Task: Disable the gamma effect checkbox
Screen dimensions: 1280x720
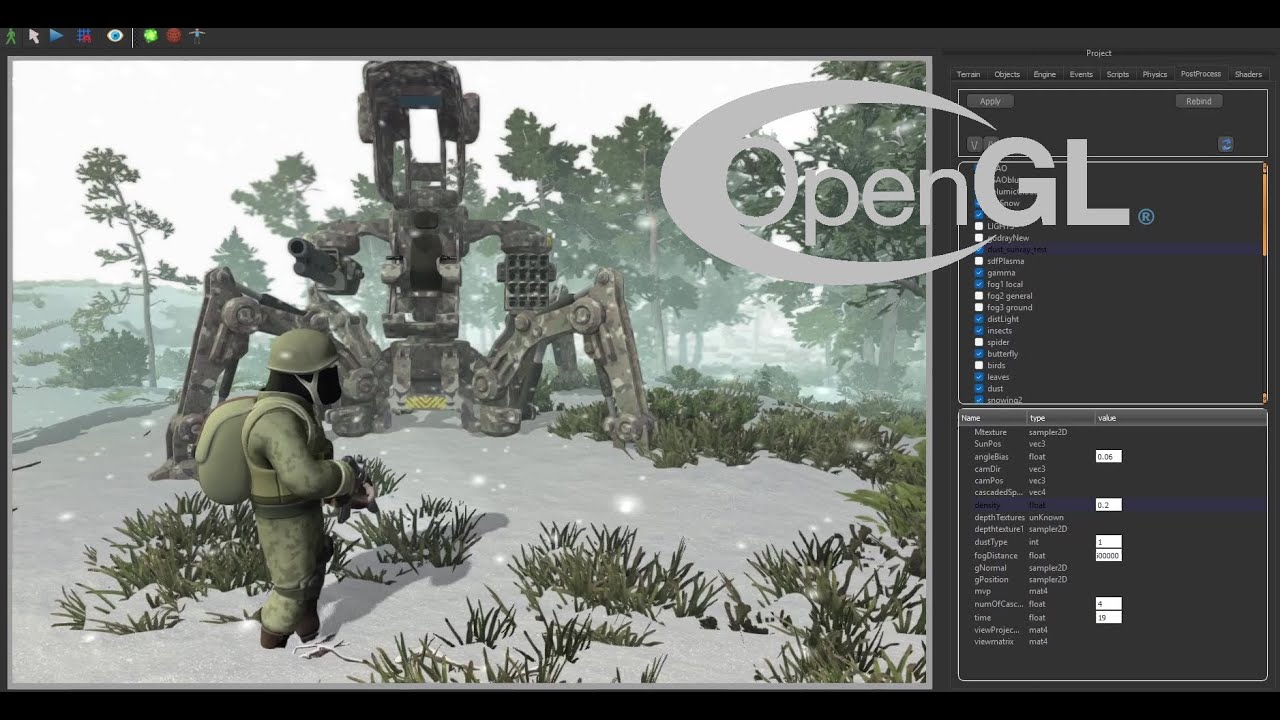Action: point(979,273)
